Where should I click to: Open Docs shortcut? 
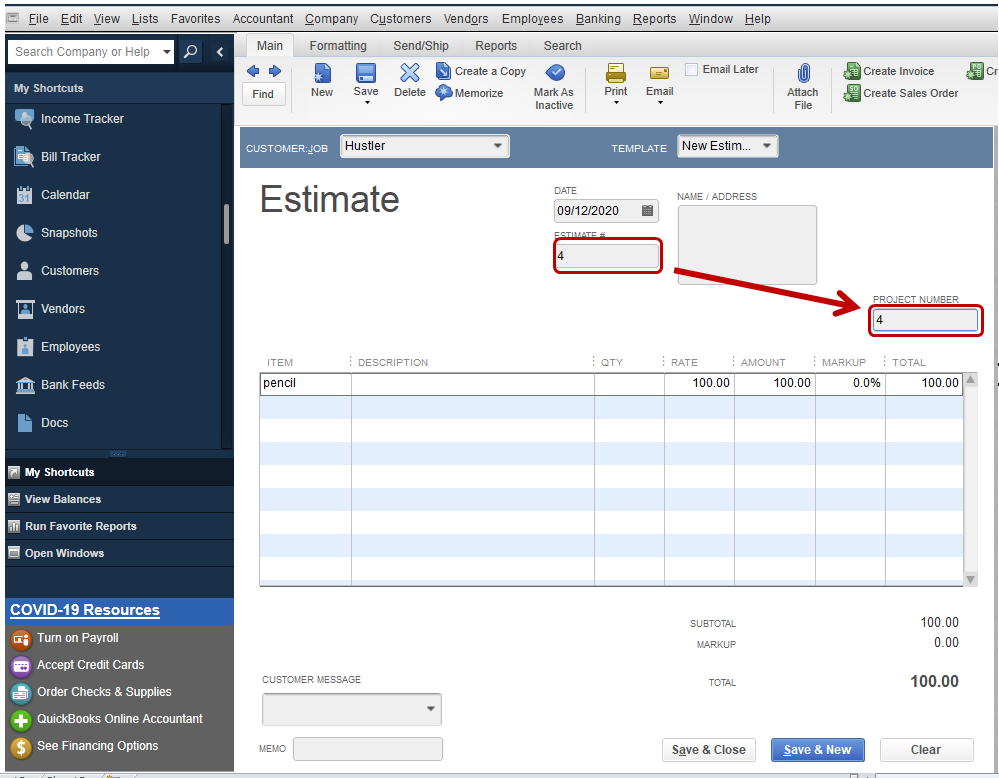42,422
